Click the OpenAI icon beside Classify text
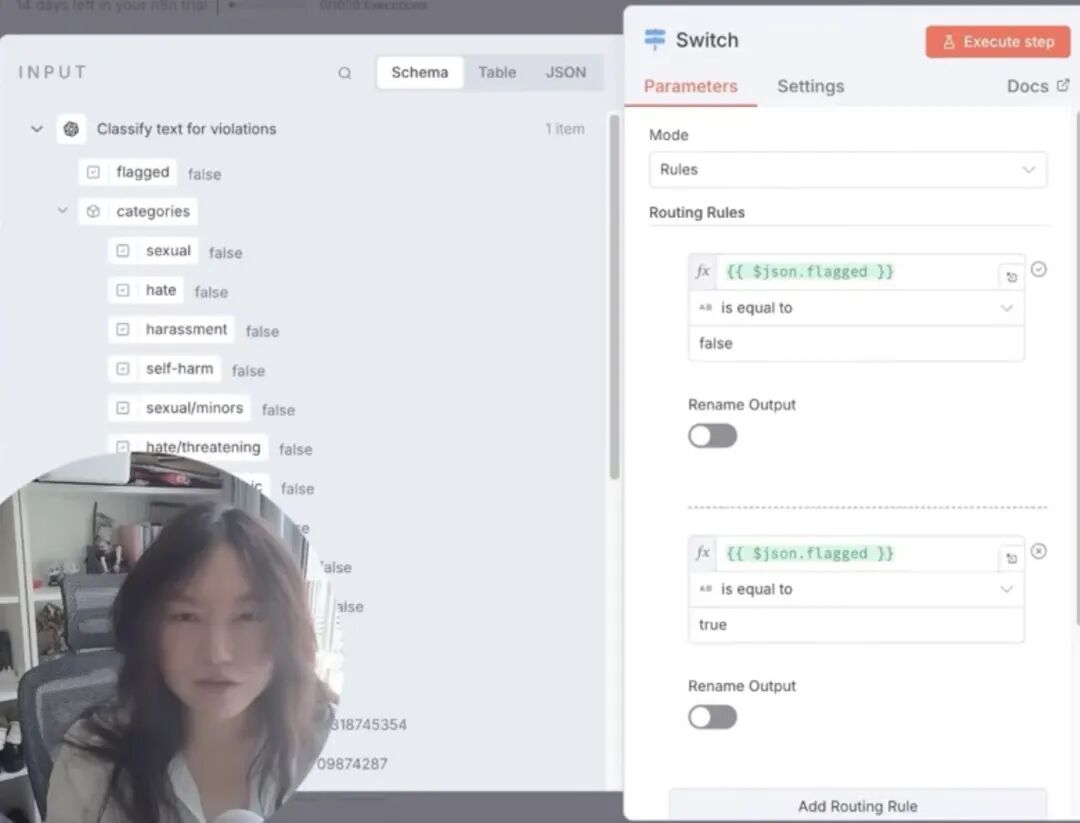Viewport: 1080px width, 823px height. pyautogui.click(x=71, y=129)
